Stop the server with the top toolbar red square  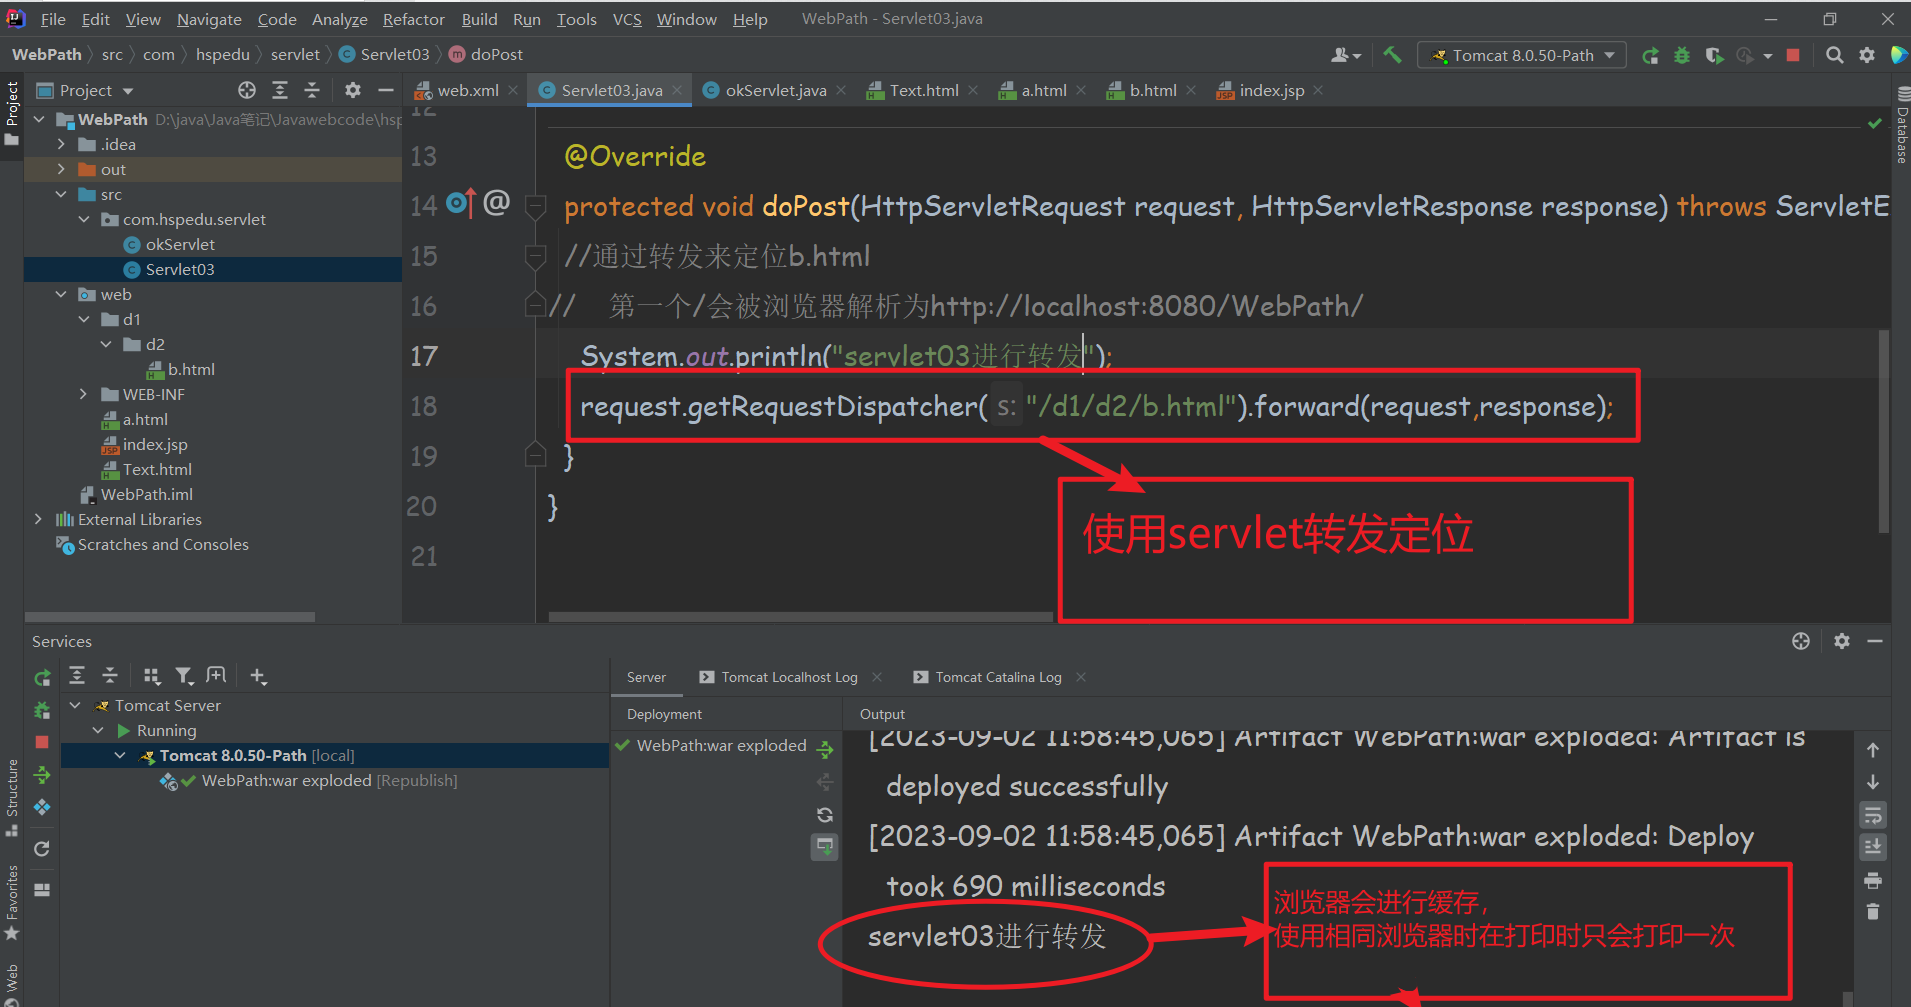point(1793,55)
